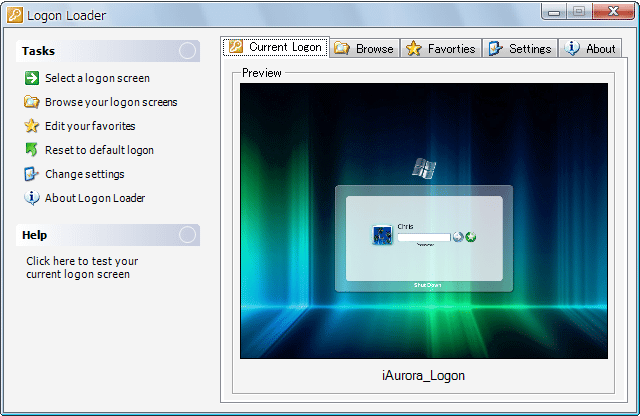The height and width of the screenshot is (416, 640).
Task: Close the Logon Loader window
Action: point(613,11)
